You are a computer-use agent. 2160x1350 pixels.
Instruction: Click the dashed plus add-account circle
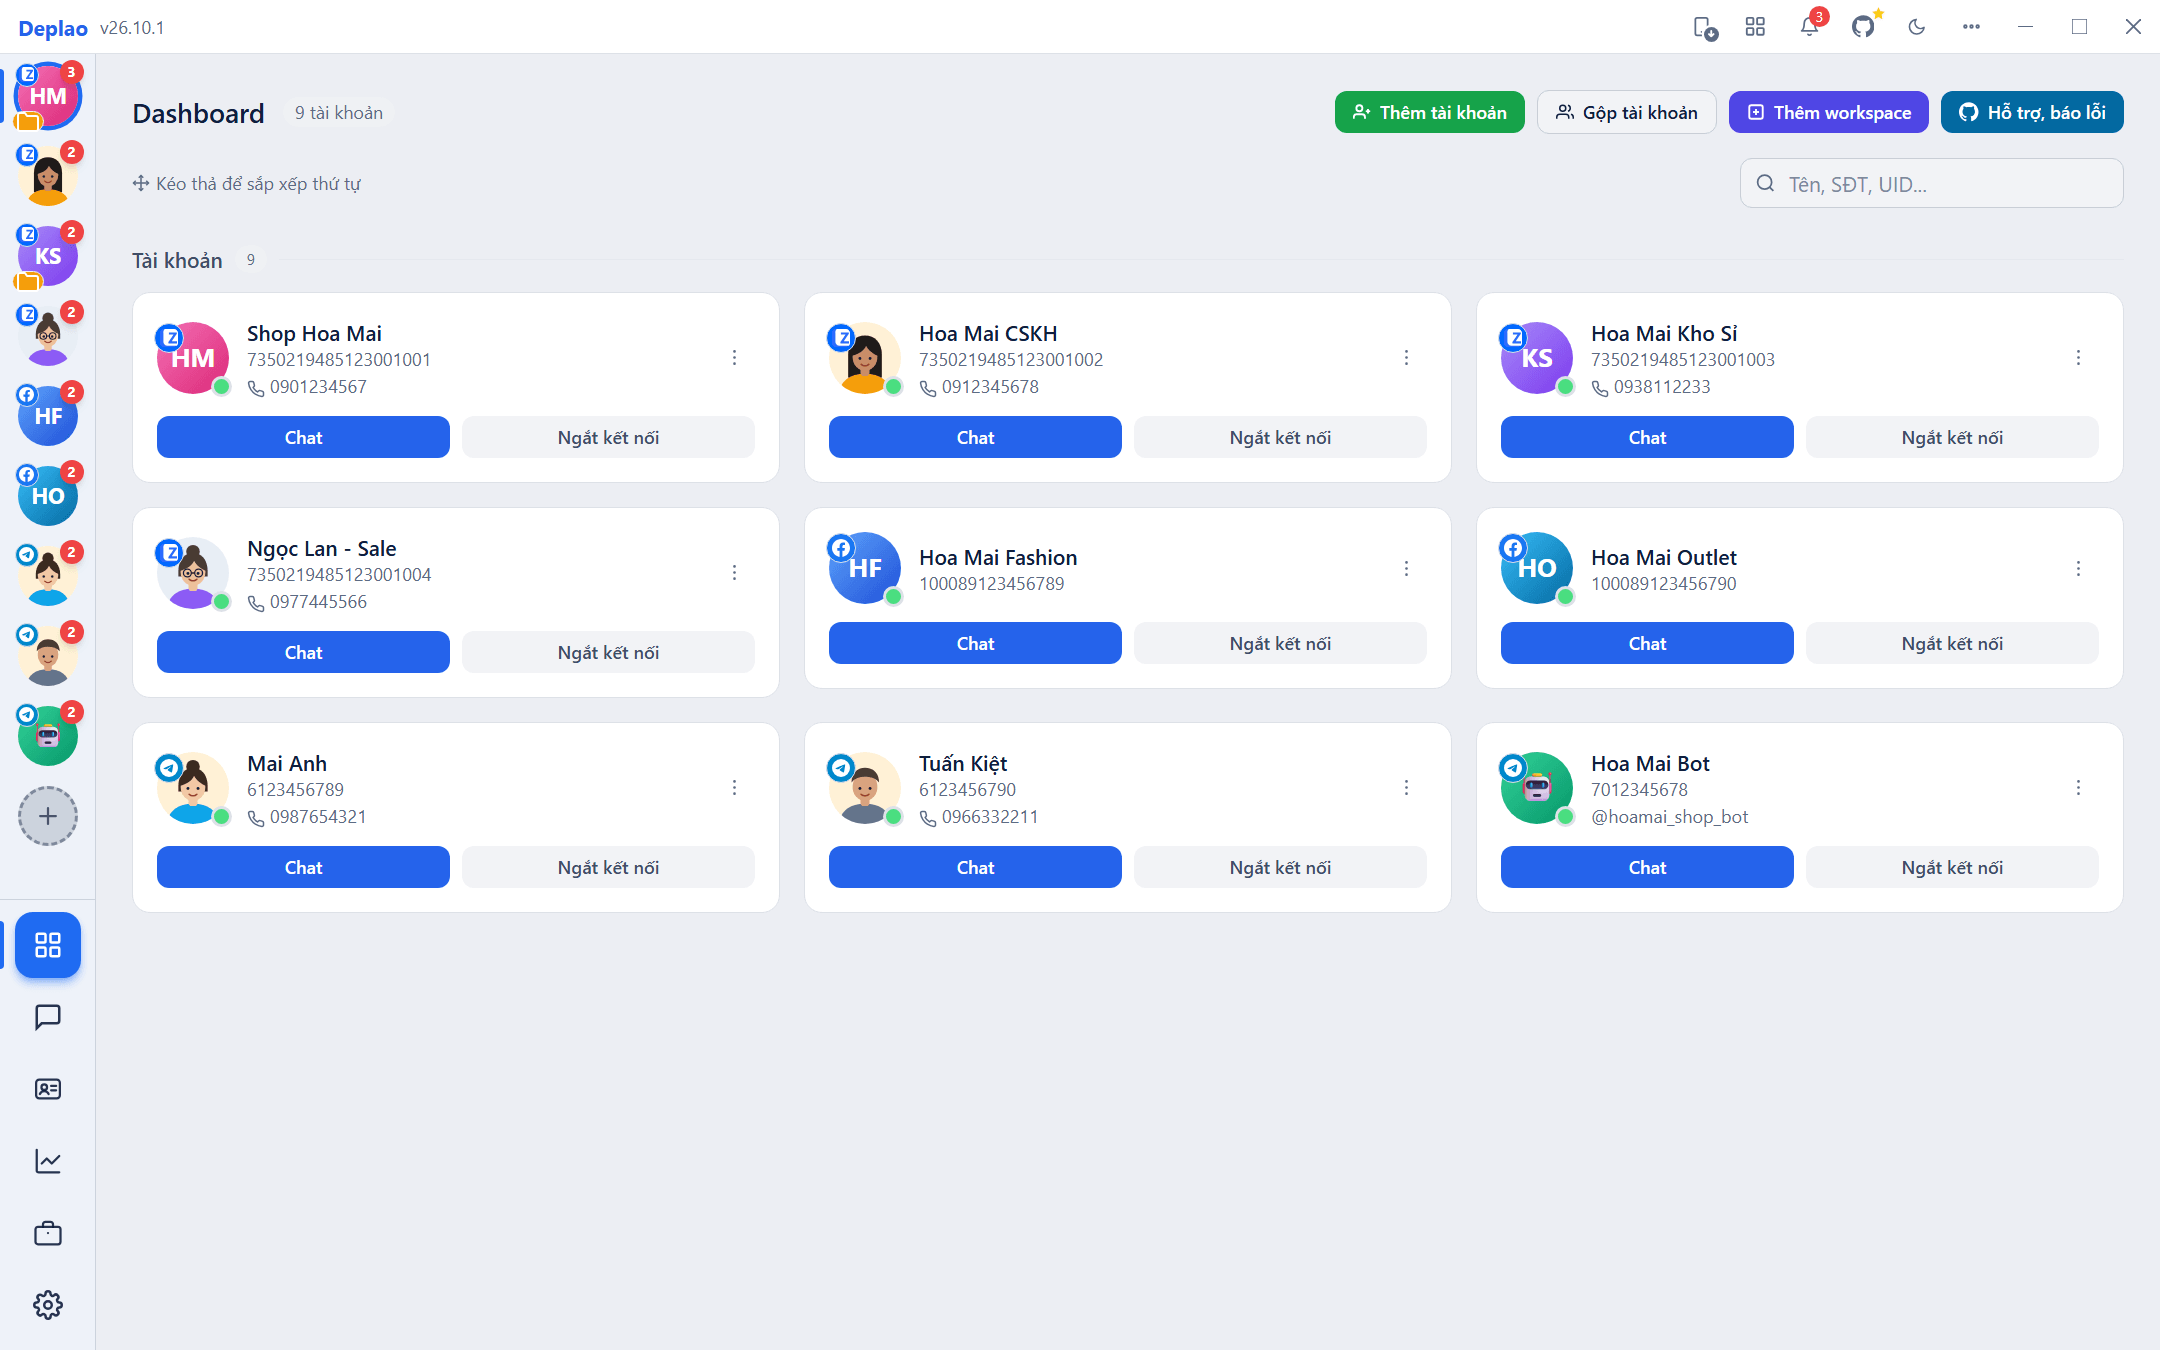pos(48,816)
